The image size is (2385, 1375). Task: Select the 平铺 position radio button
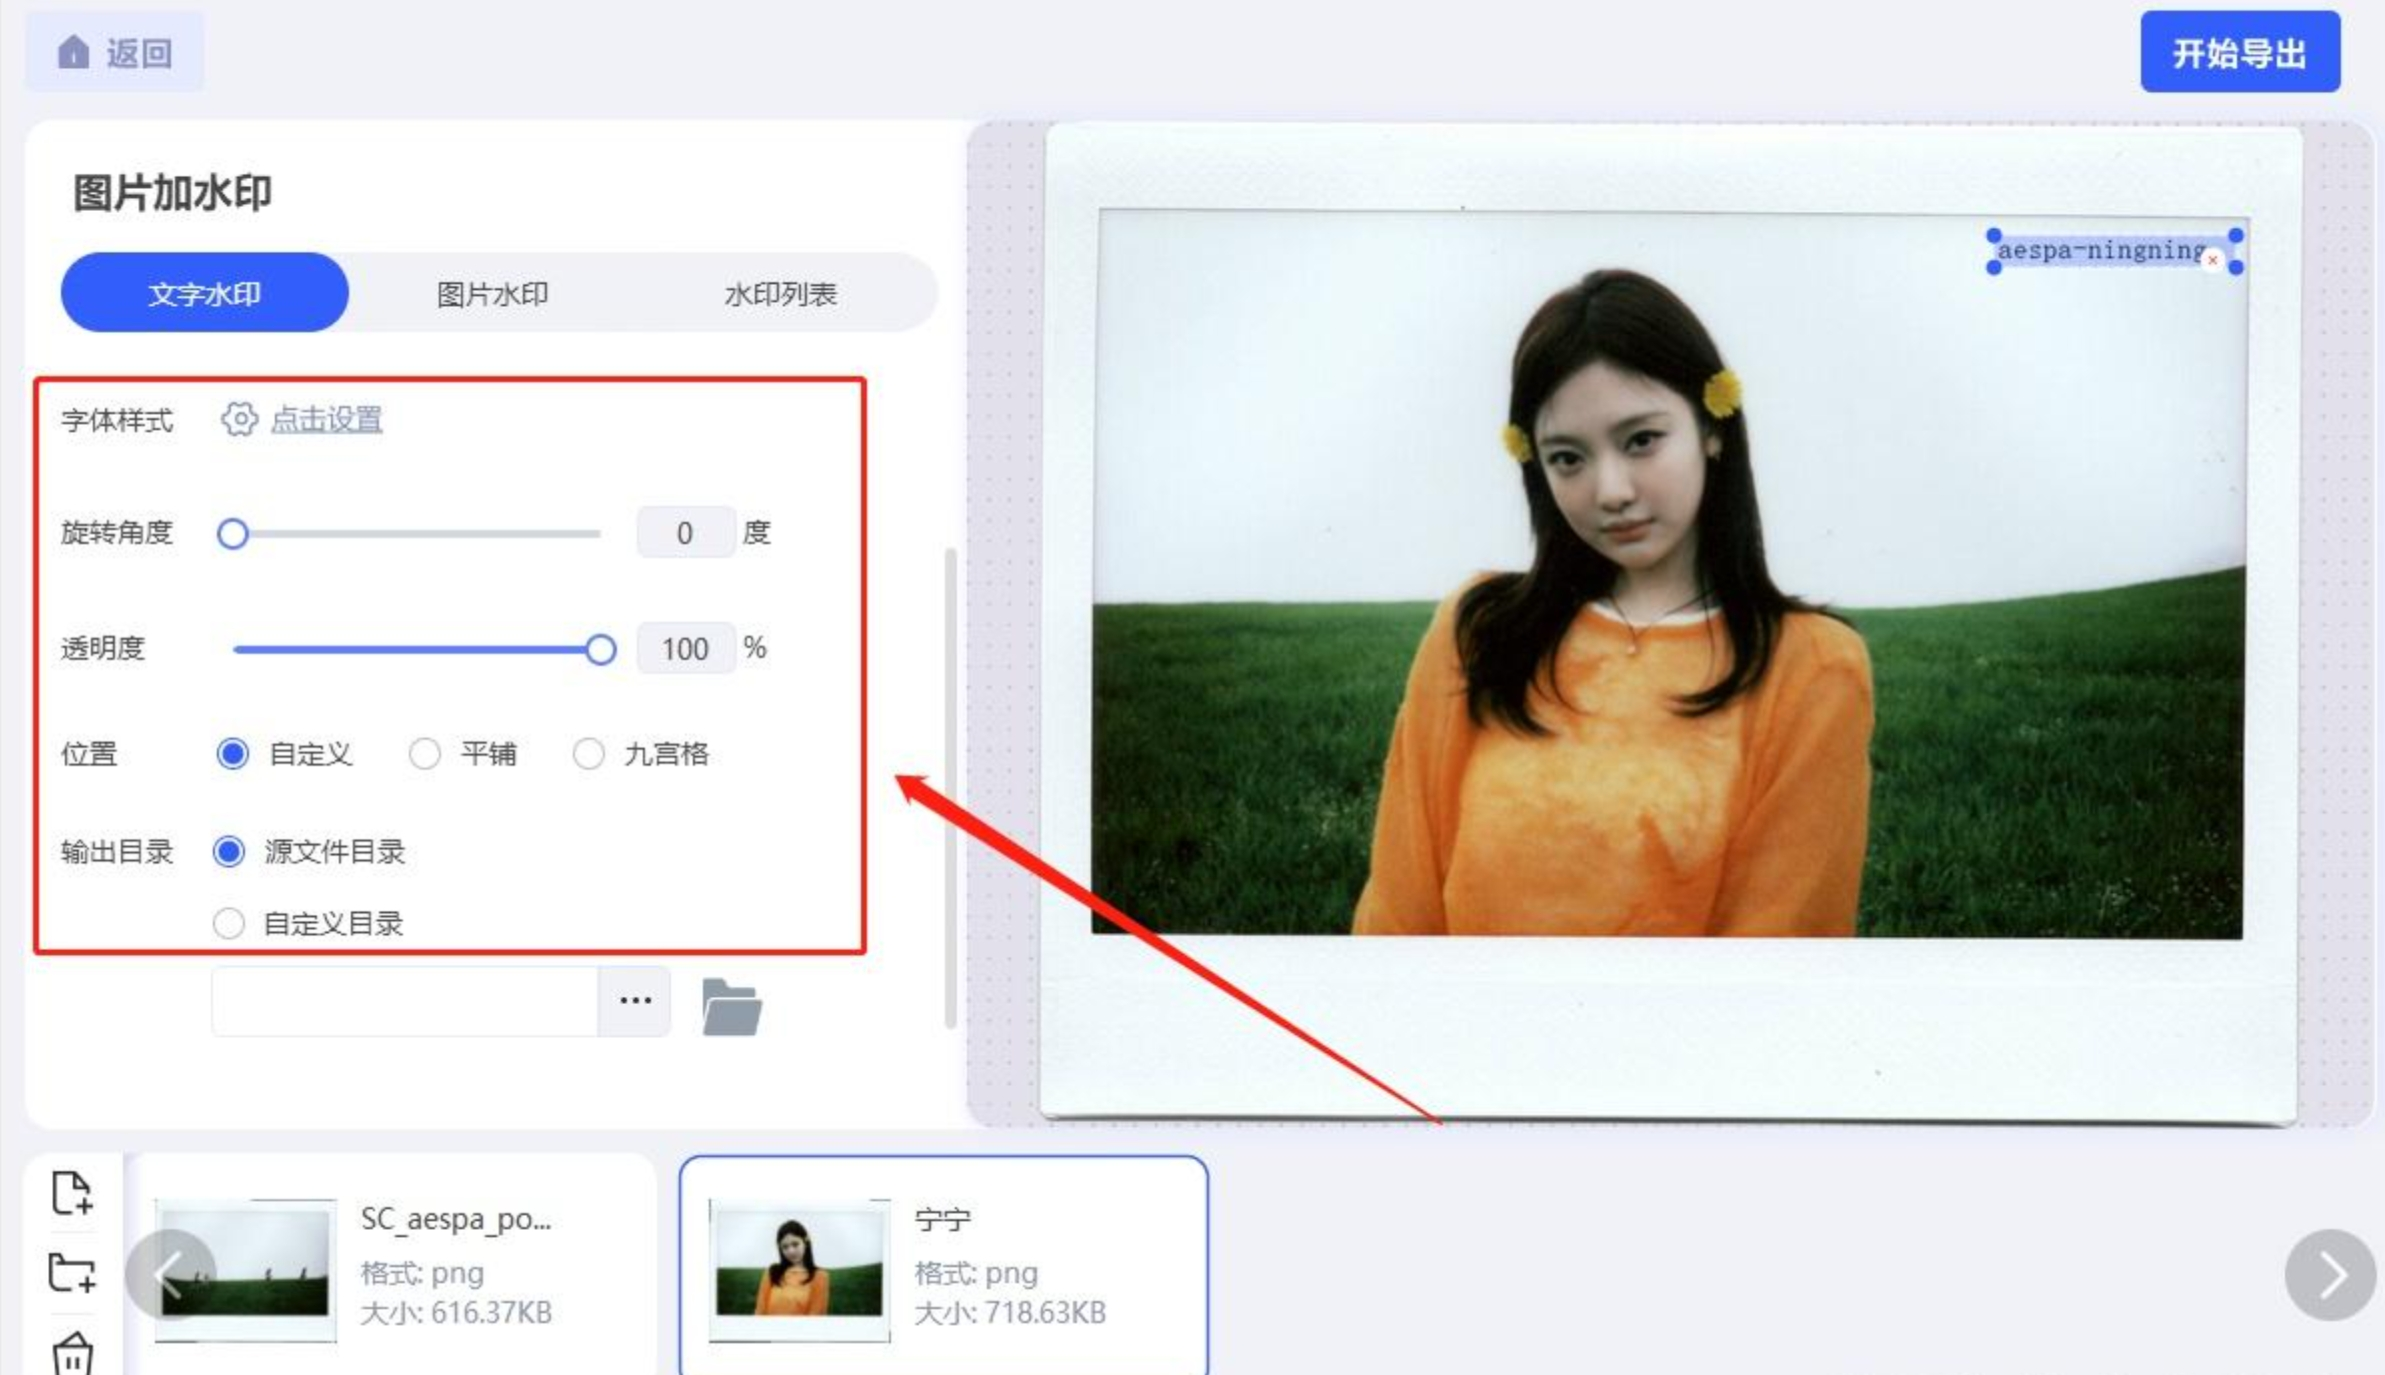pos(425,754)
